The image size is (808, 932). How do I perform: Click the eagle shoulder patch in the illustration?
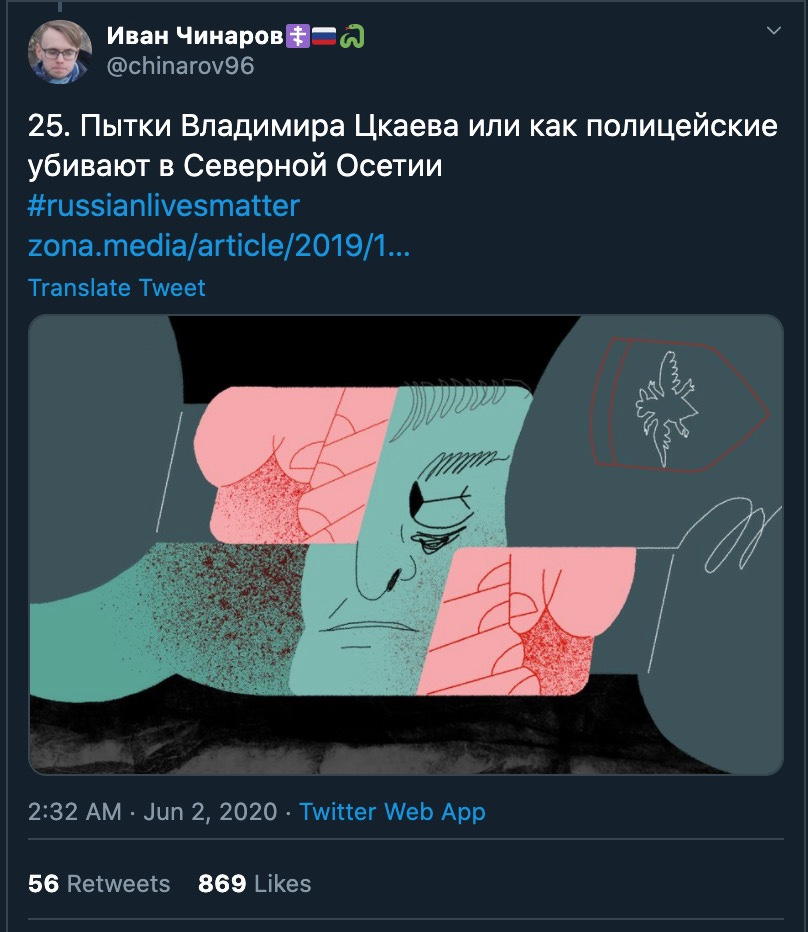[678, 405]
